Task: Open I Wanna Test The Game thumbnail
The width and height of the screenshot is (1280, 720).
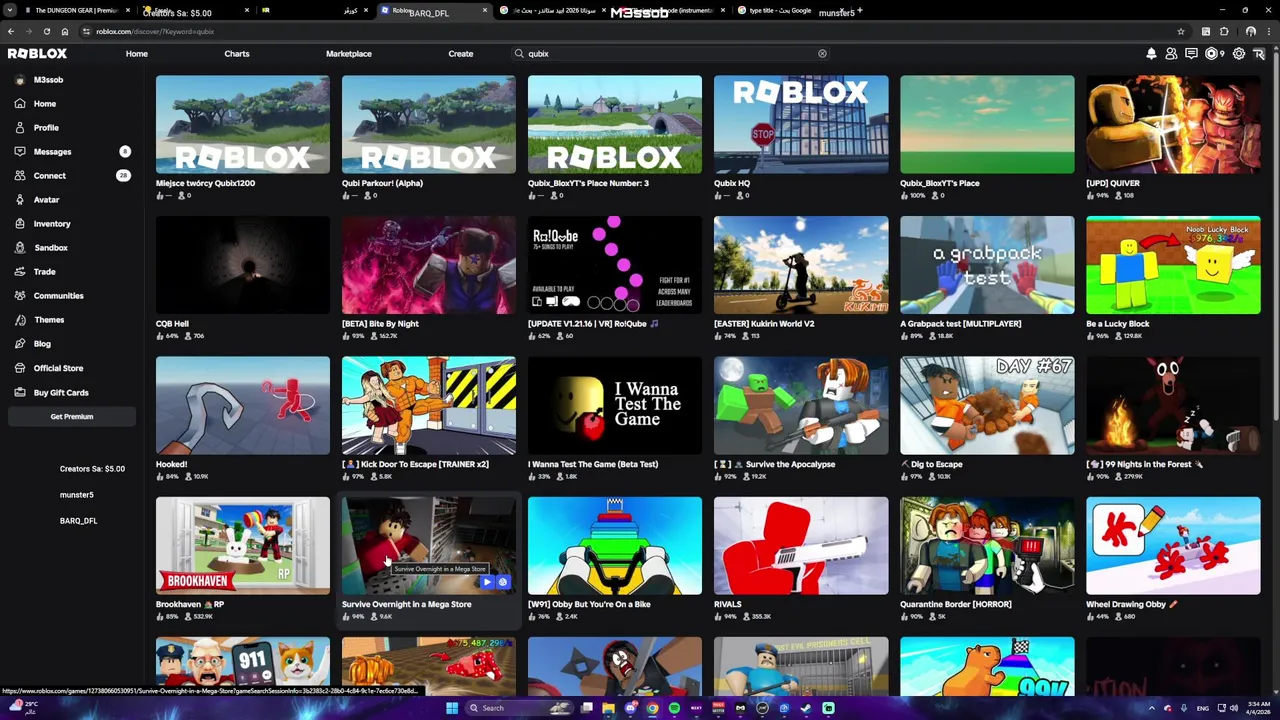Action: 615,406
